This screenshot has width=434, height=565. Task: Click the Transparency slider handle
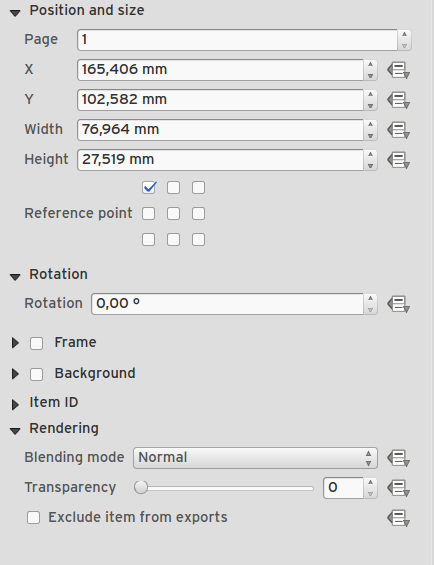141,488
